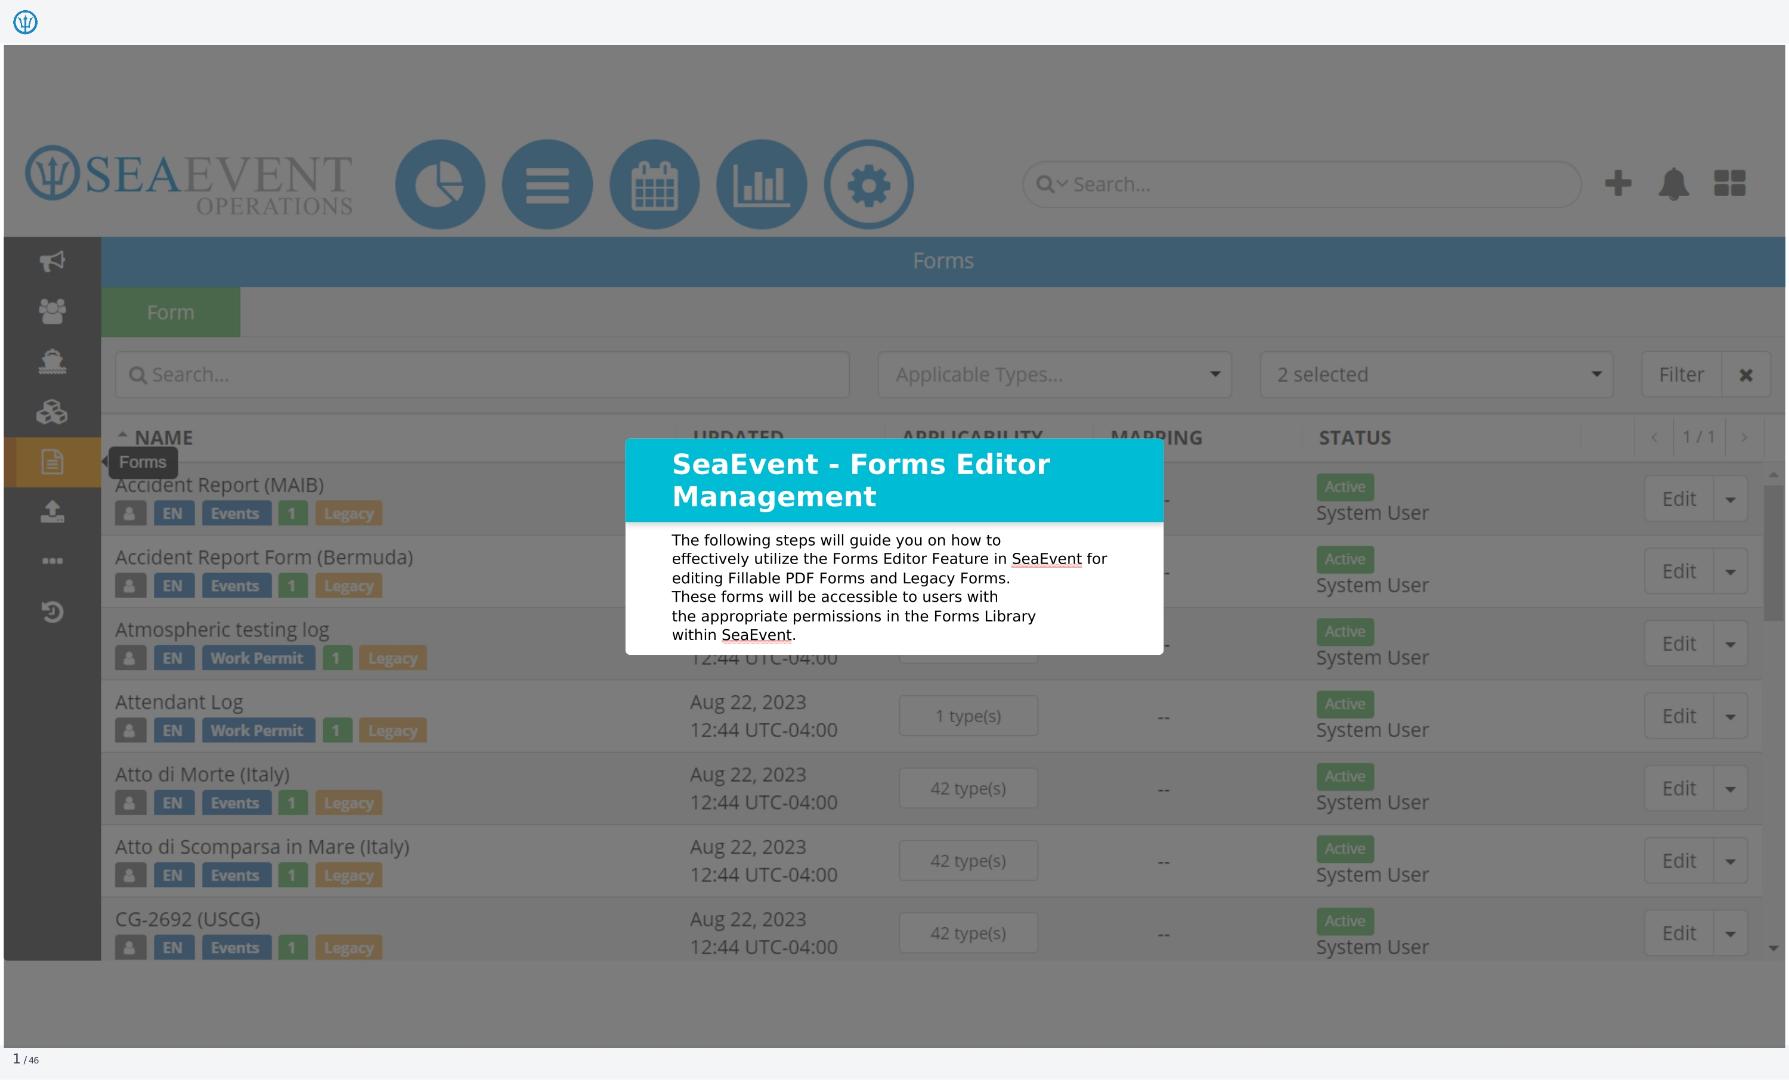
Task: Edit the Atto di Scomparsa in Mare form
Action: pos(1679,861)
